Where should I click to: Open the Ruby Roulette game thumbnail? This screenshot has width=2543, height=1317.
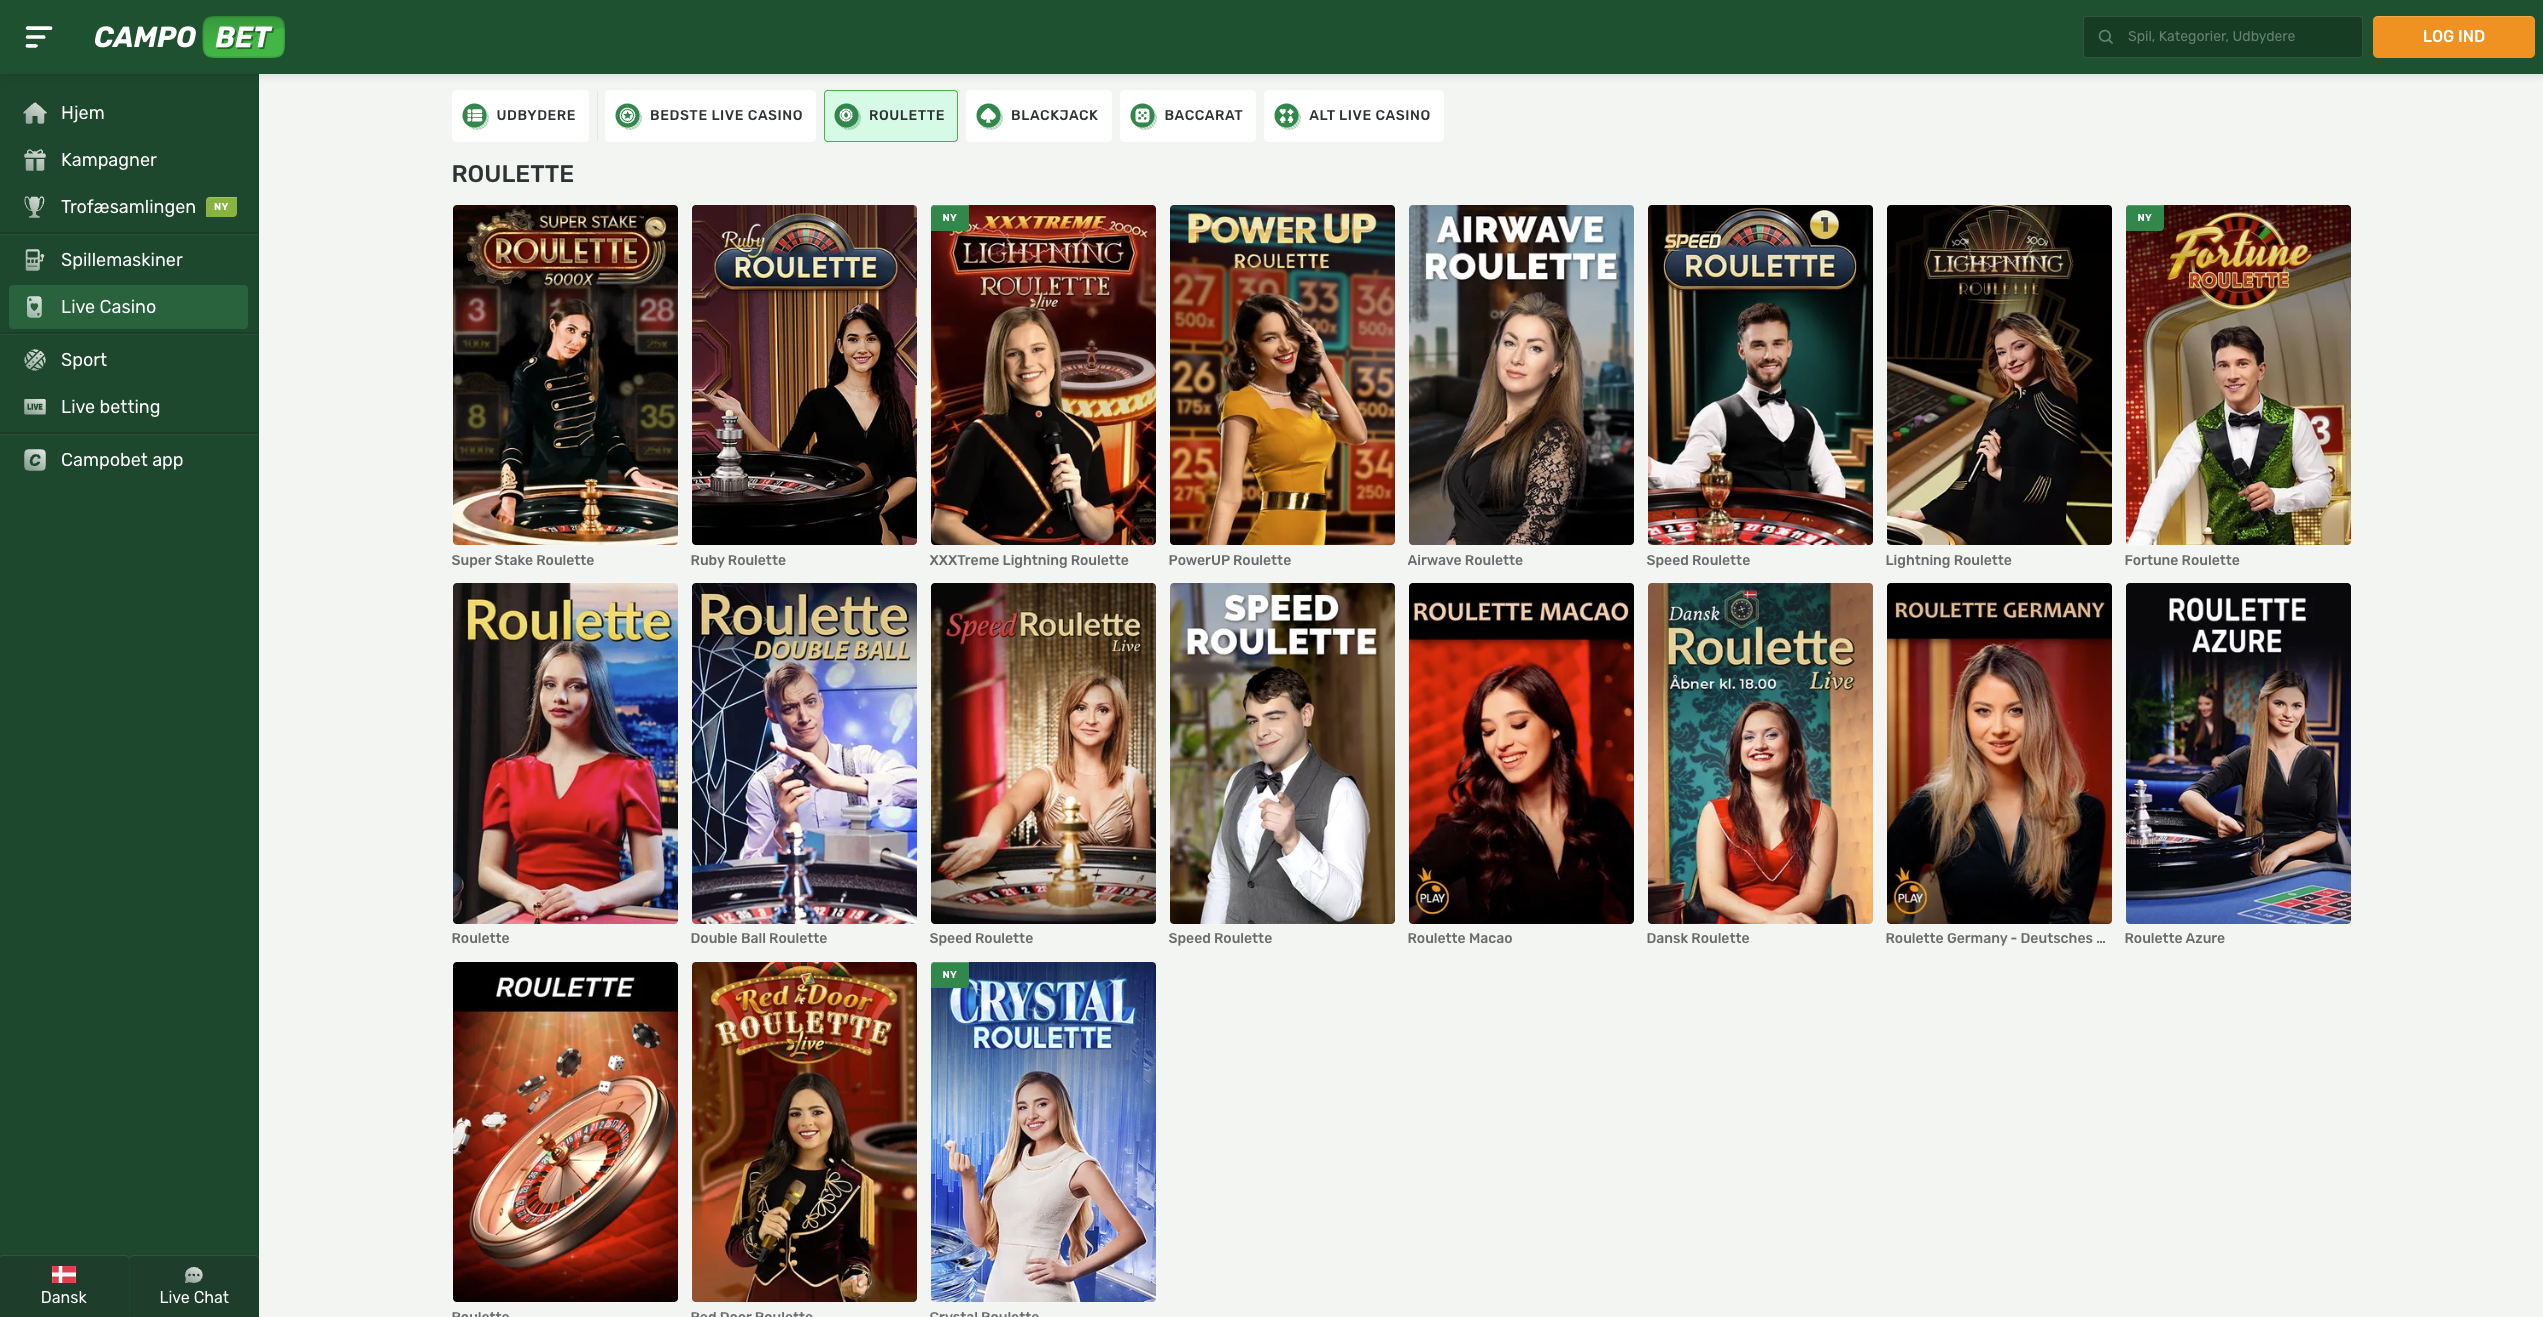[x=804, y=375]
